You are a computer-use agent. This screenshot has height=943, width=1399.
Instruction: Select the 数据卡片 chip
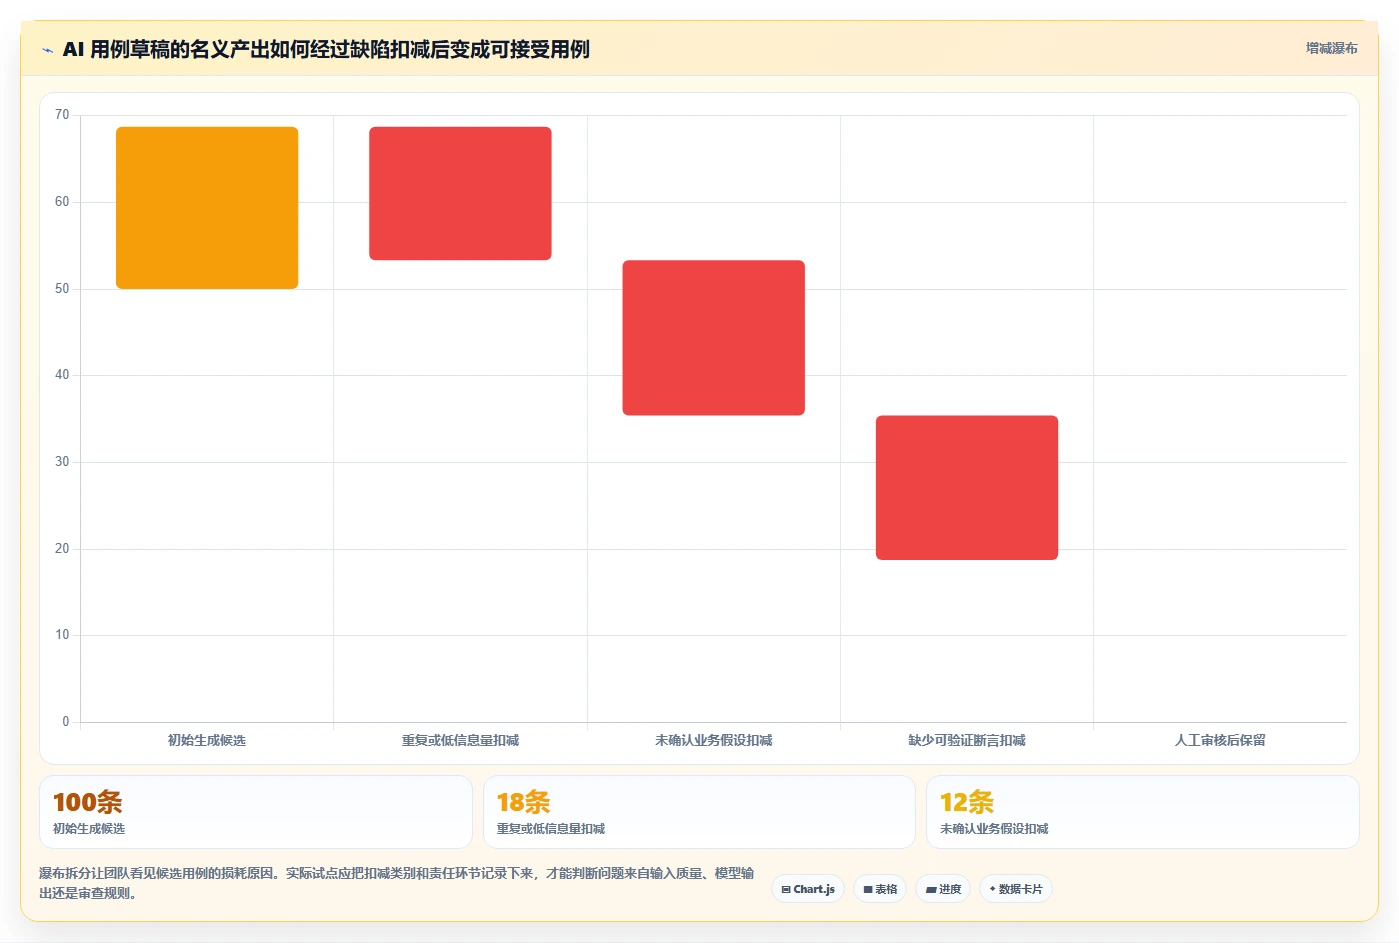[1015, 889]
